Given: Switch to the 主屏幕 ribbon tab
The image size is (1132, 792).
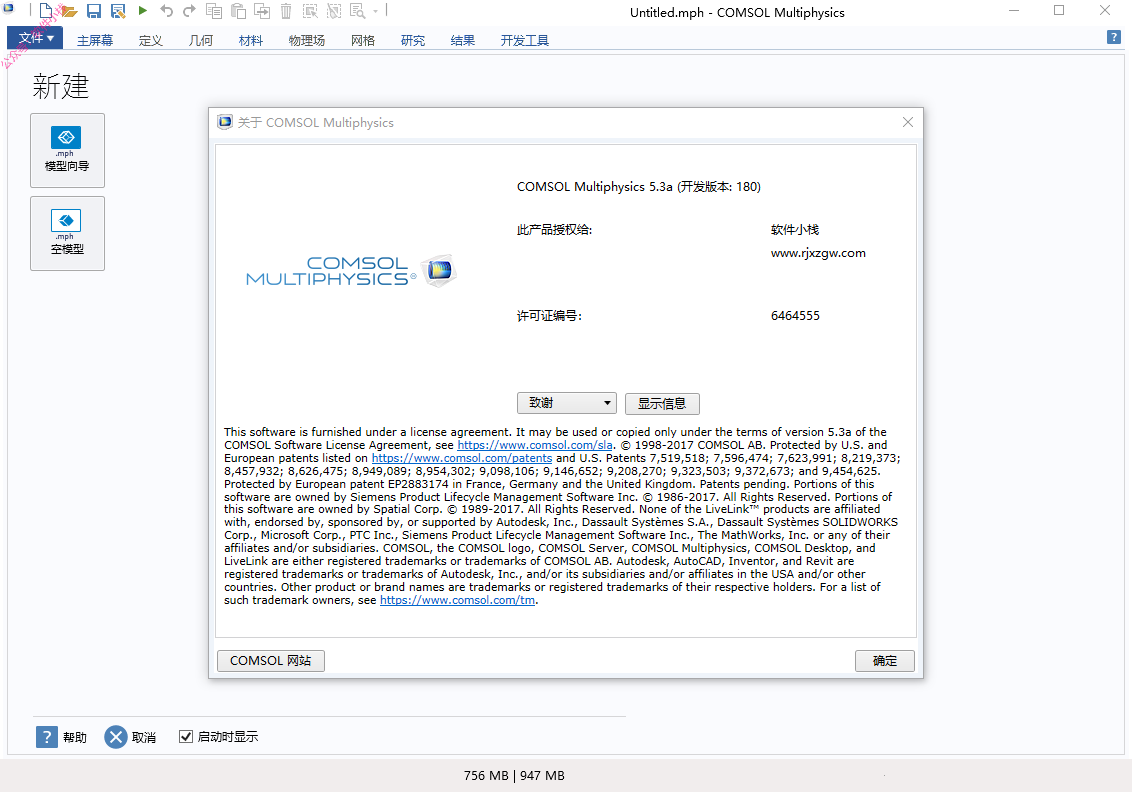Looking at the screenshot, I should [x=95, y=40].
